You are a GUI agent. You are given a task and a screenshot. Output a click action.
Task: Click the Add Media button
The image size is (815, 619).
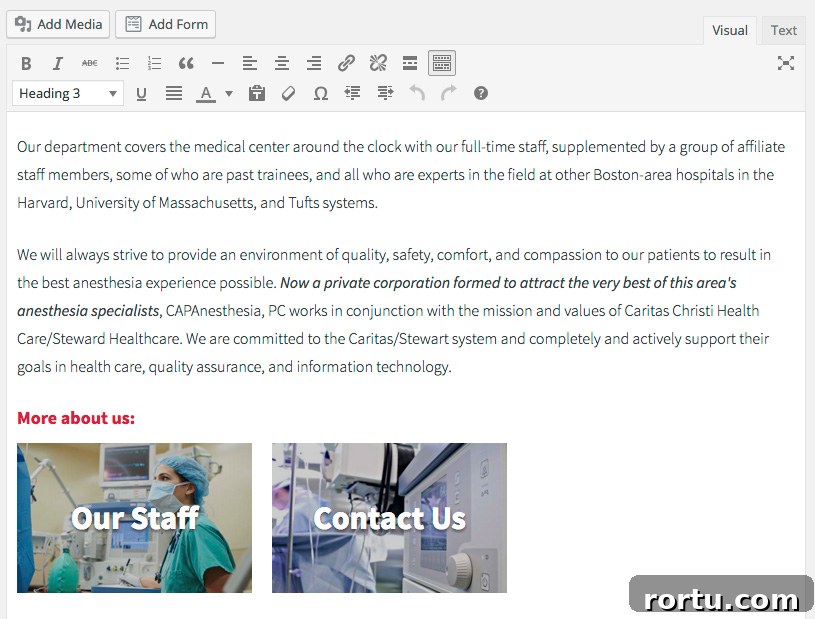tap(58, 24)
